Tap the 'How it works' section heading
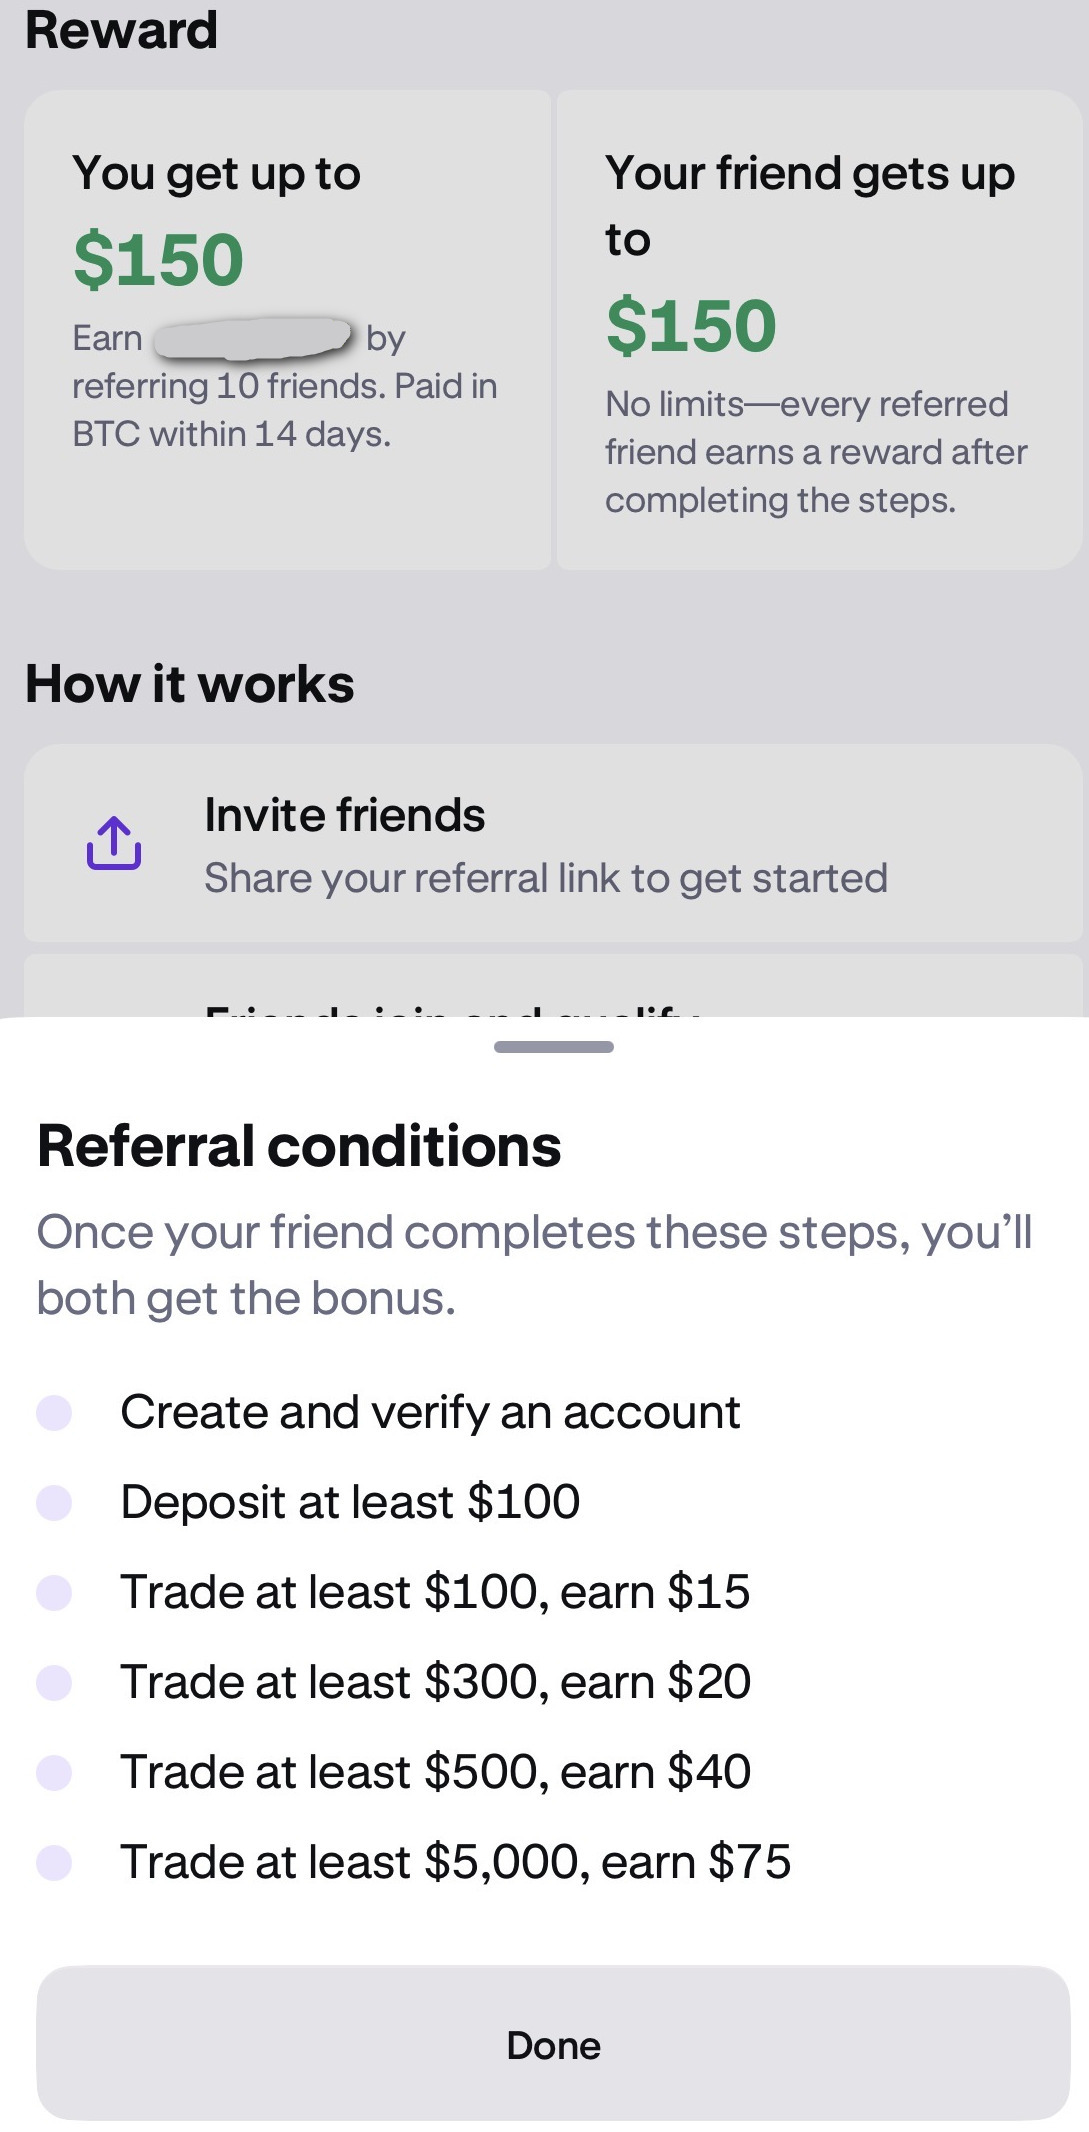Image resolution: width=1089 pixels, height=2132 pixels. (189, 682)
